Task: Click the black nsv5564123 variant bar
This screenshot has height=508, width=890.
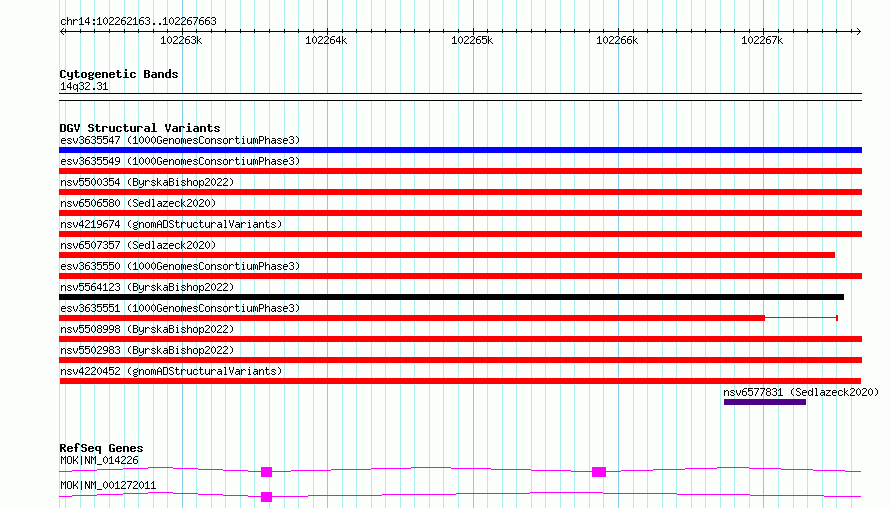Action: pos(451,297)
